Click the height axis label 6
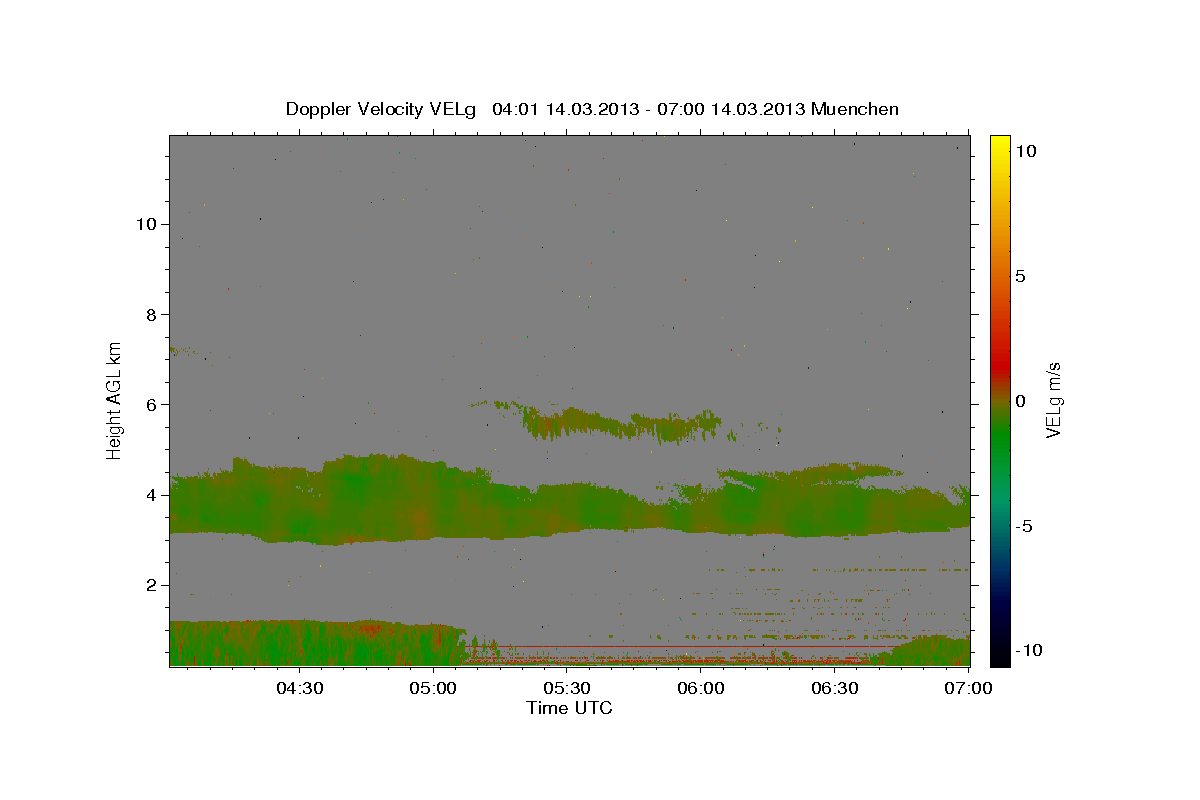Screen dimensions: 1200x800 [150, 404]
